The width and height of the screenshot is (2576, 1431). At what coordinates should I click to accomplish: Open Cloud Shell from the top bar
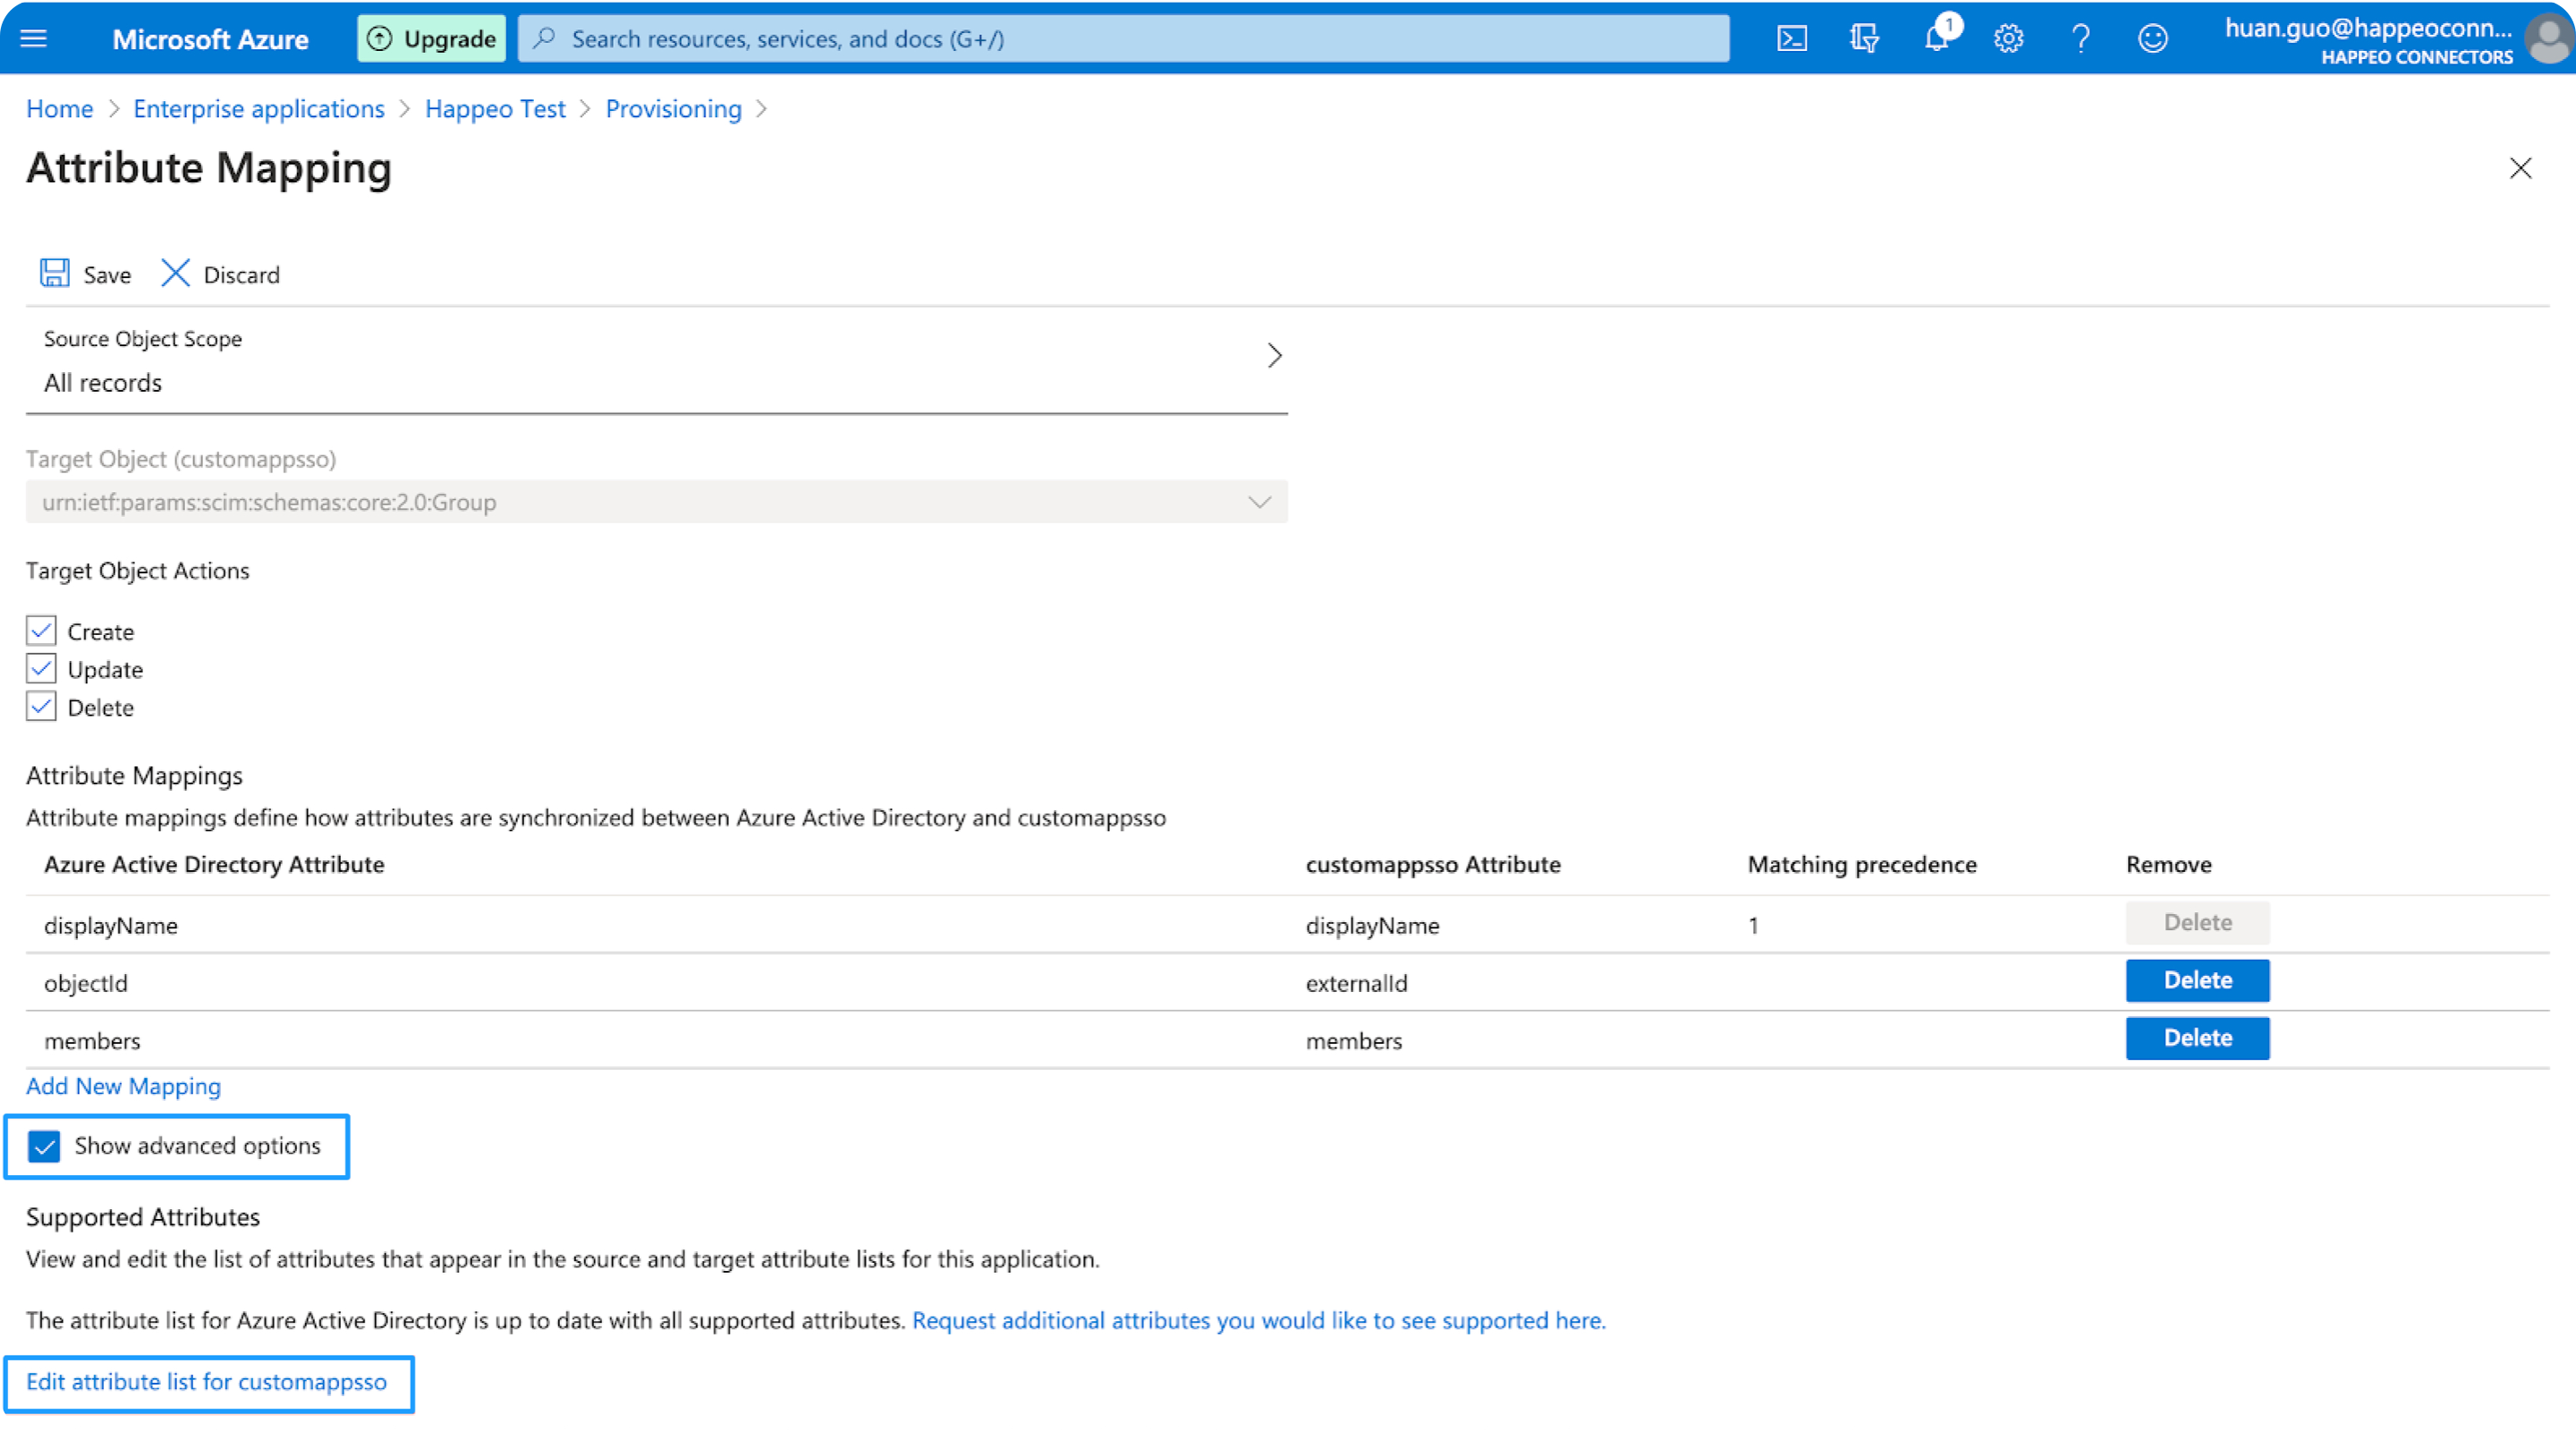pyautogui.click(x=1791, y=38)
